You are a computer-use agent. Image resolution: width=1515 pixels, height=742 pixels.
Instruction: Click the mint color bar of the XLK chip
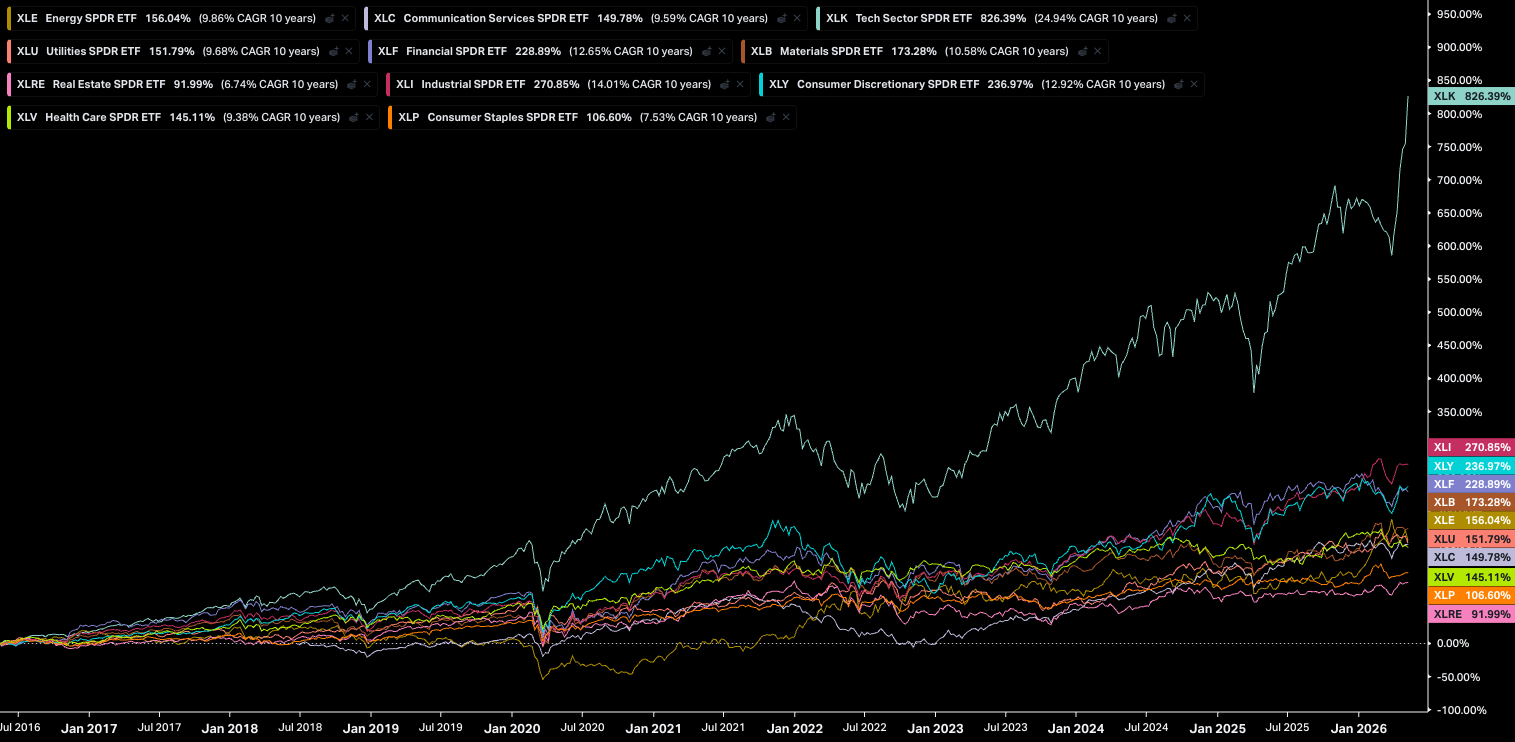click(x=817, y=19)
